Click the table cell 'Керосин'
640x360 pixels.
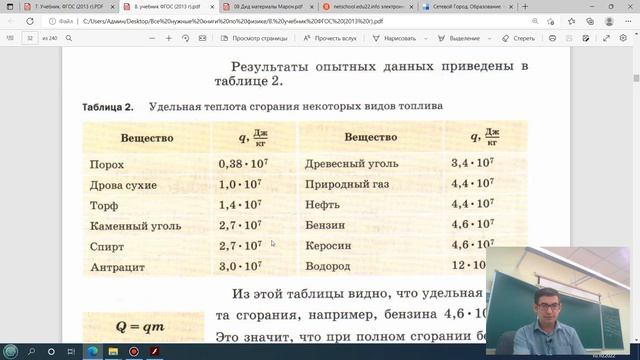328,246
